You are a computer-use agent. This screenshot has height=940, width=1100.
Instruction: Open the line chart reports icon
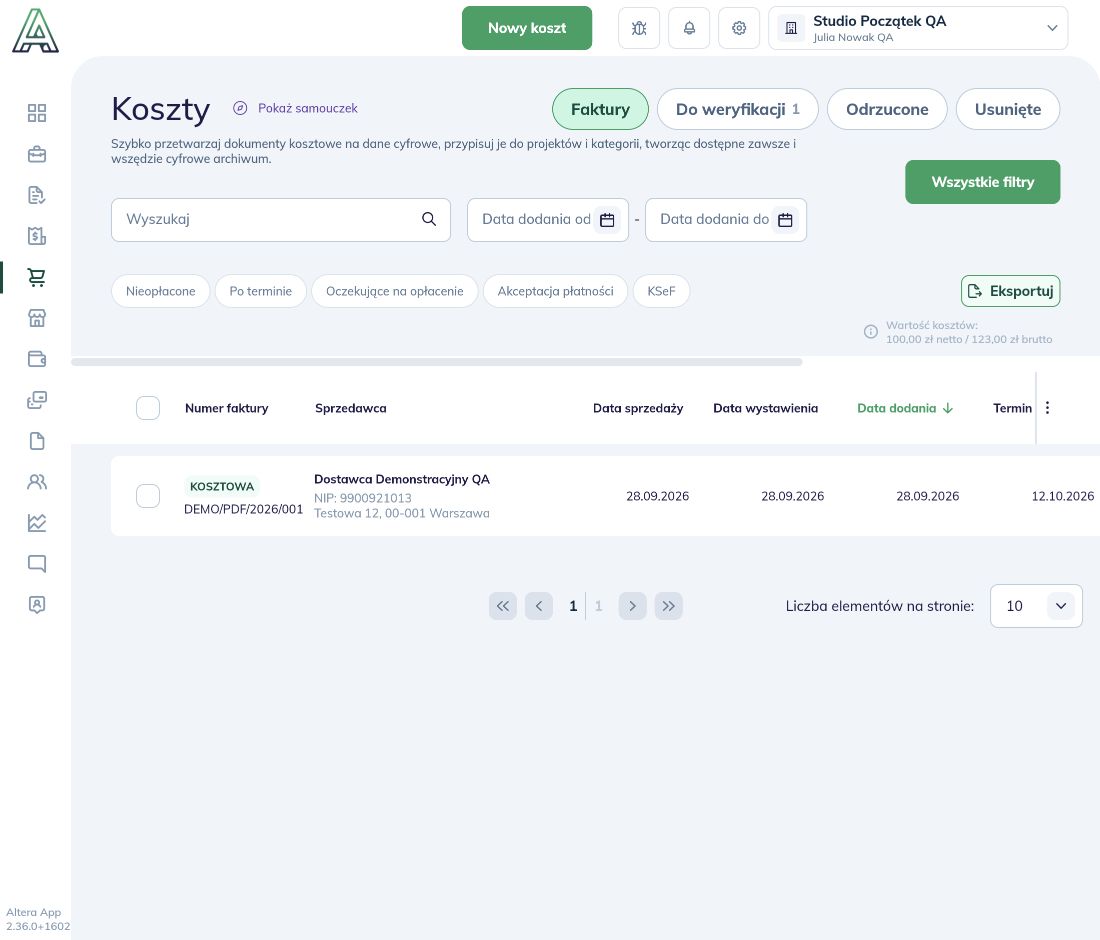click(36, 523)
